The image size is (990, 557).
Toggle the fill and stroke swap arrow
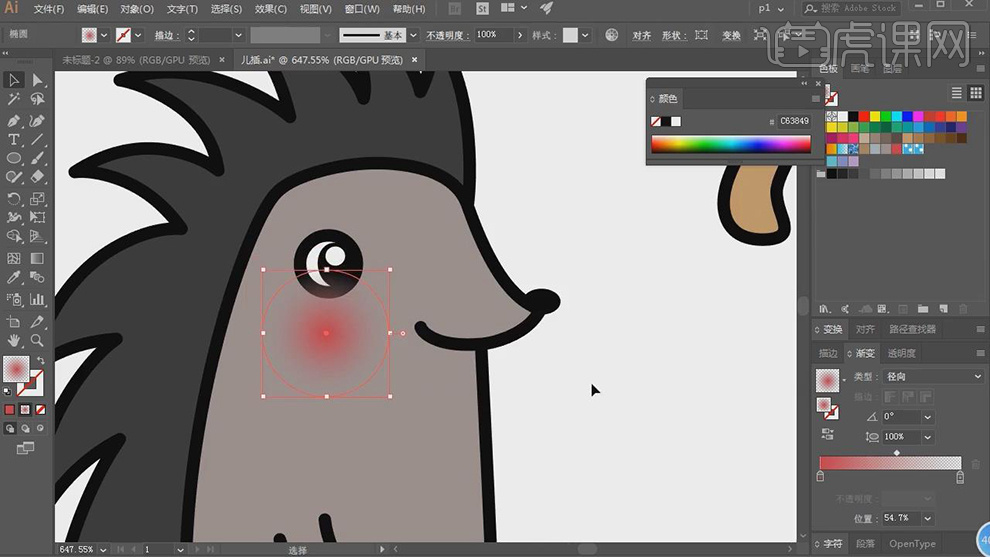point(41,361)
